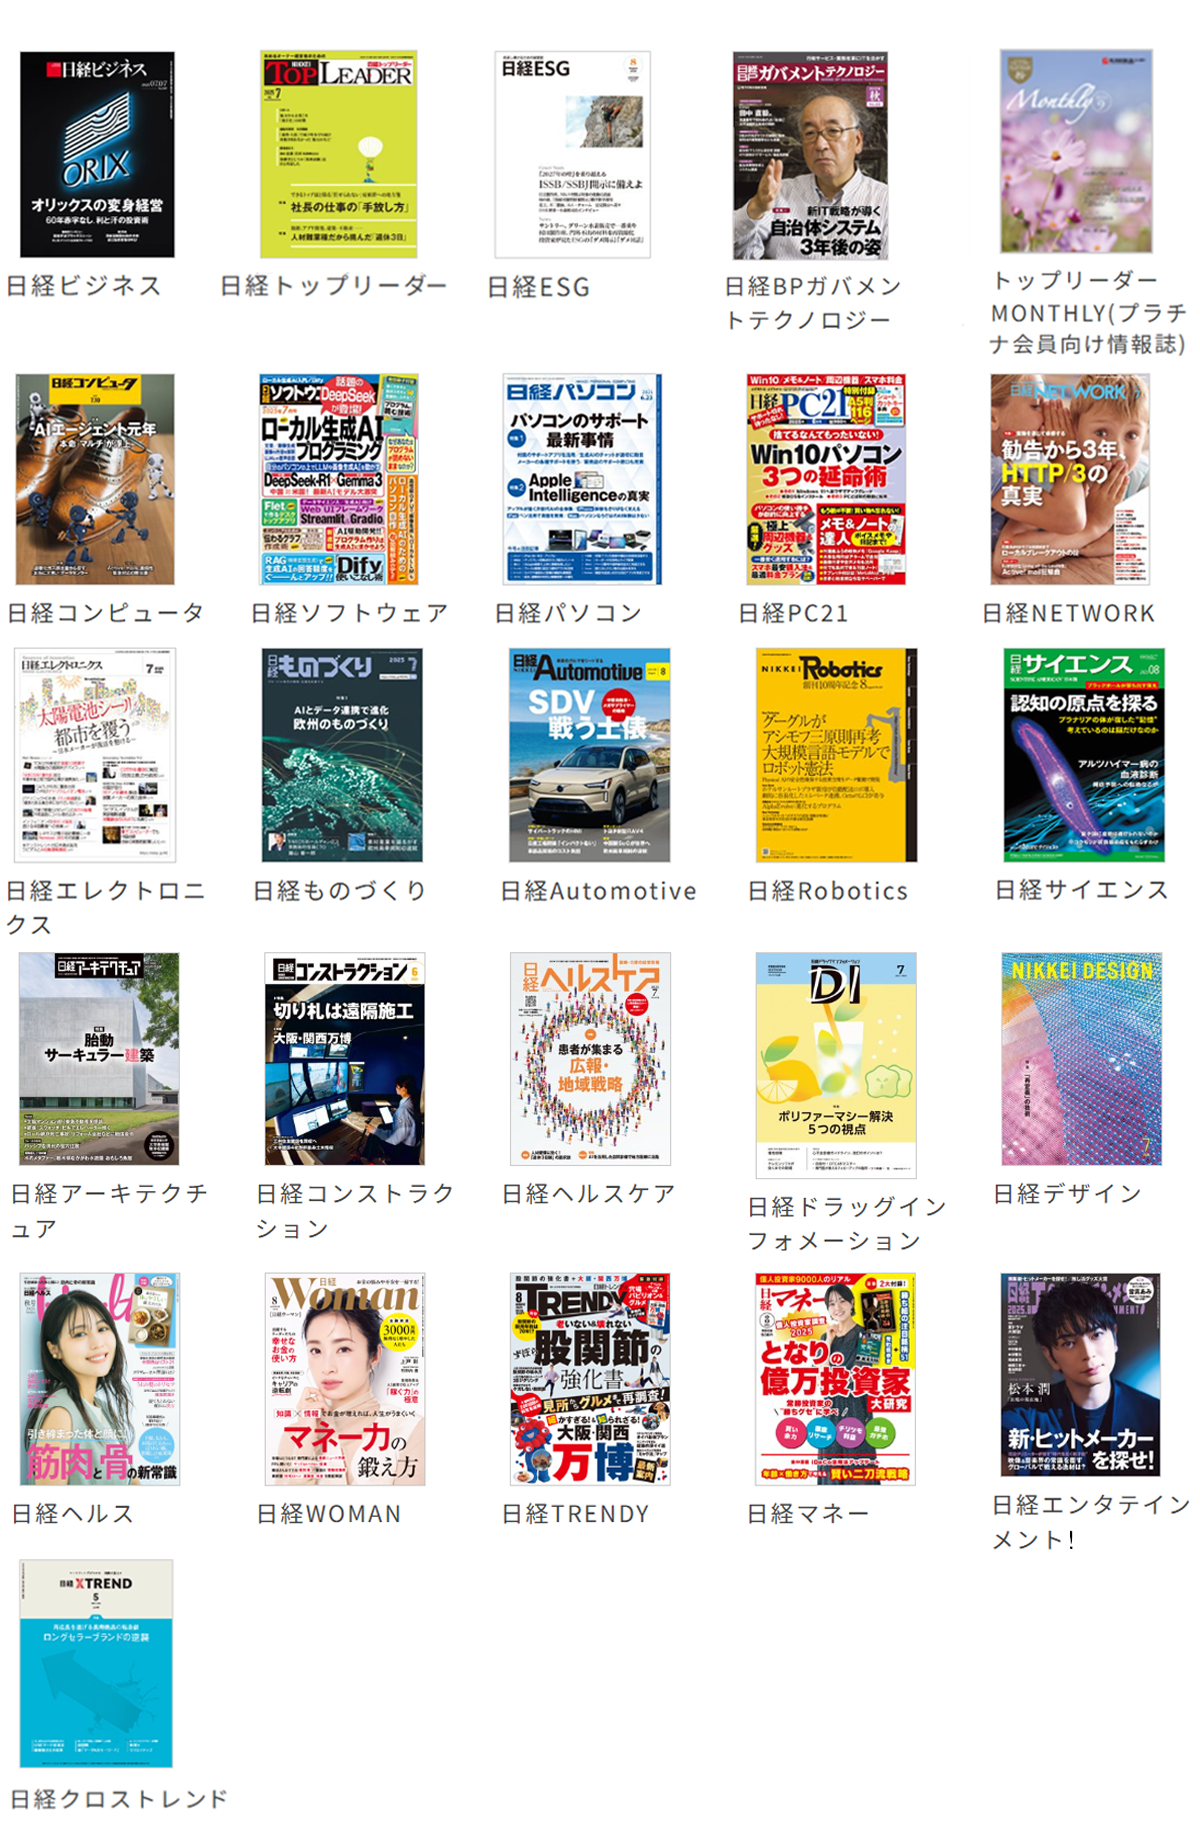The height and width of the screenshot is (1830, 1200).
Task: Open the DI 日経ドラッグインフォメーション cover
Action: [836, 1065]
